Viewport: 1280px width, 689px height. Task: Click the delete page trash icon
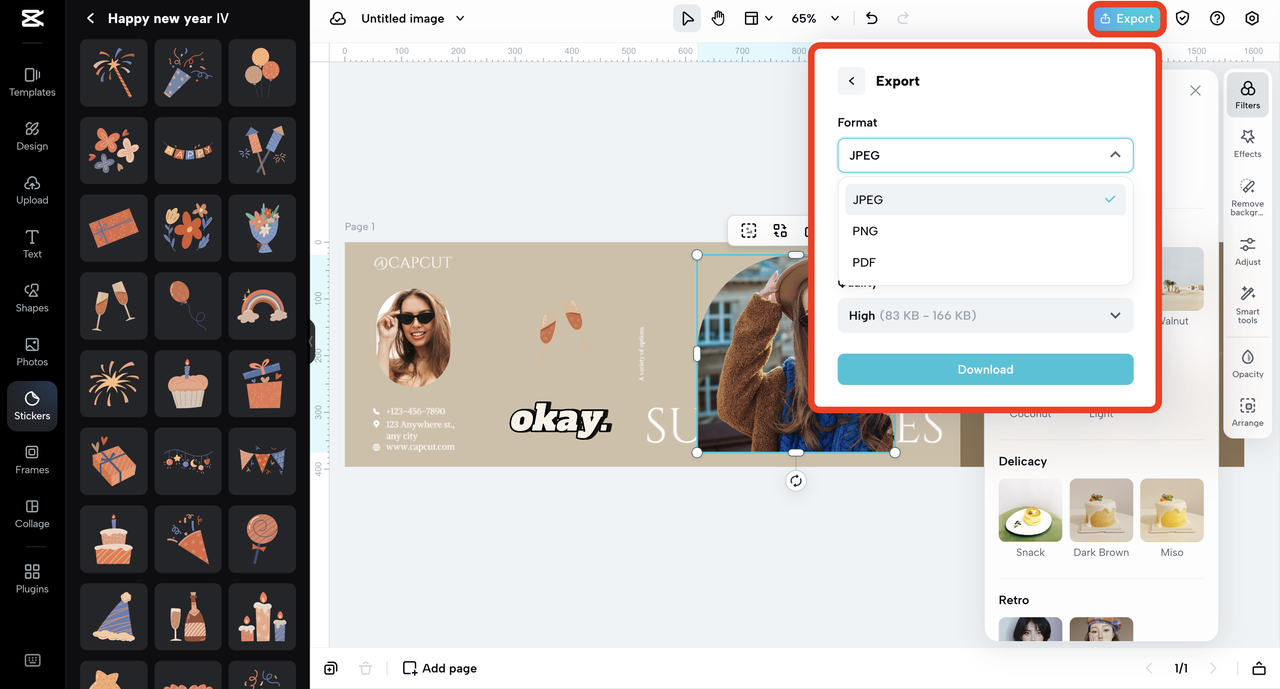[366, 668]
